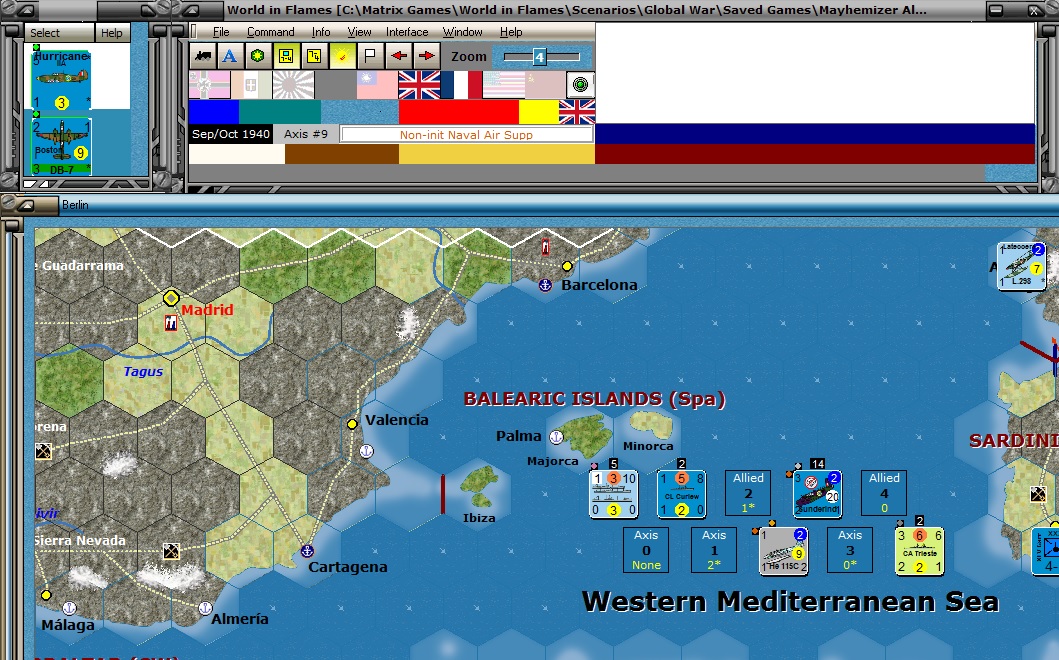Click the Axis 3 sea box
The image size is (1059, 660).
point(850,551)
